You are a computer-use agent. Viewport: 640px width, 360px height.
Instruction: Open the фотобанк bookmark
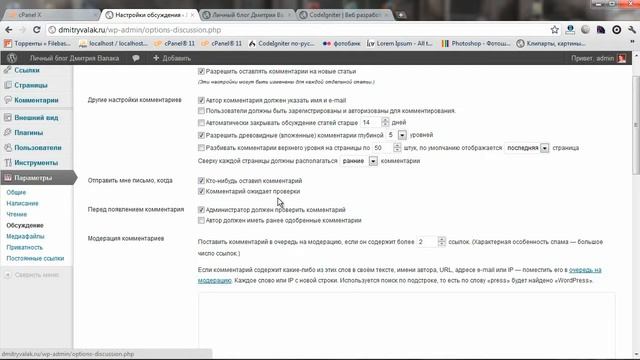point(342,43)
